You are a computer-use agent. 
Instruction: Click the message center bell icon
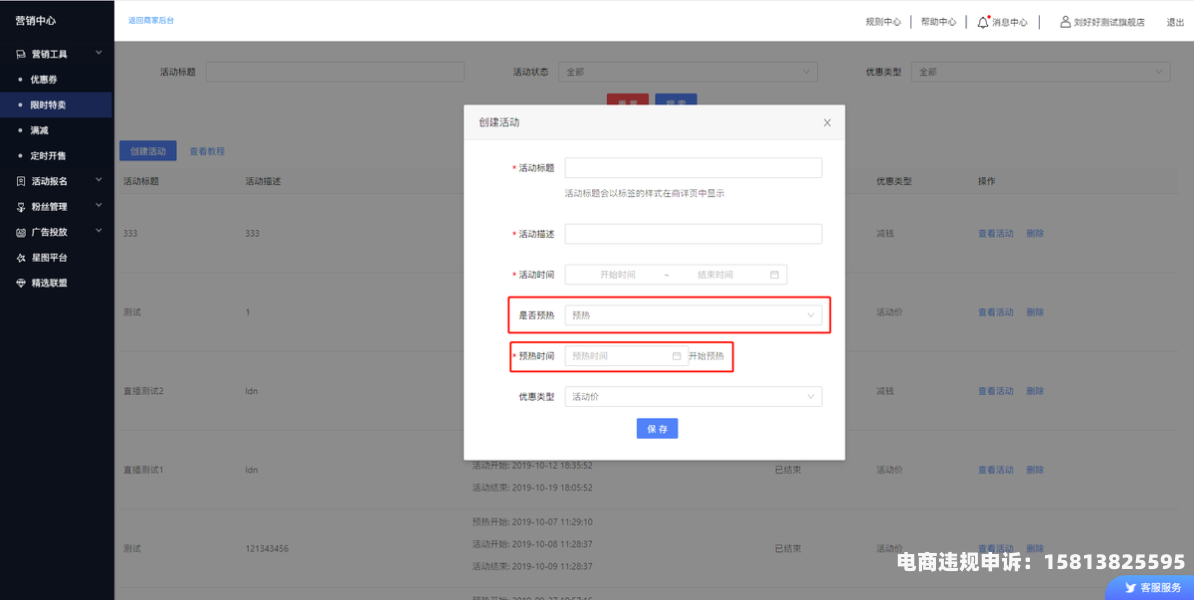coord(983,21)
